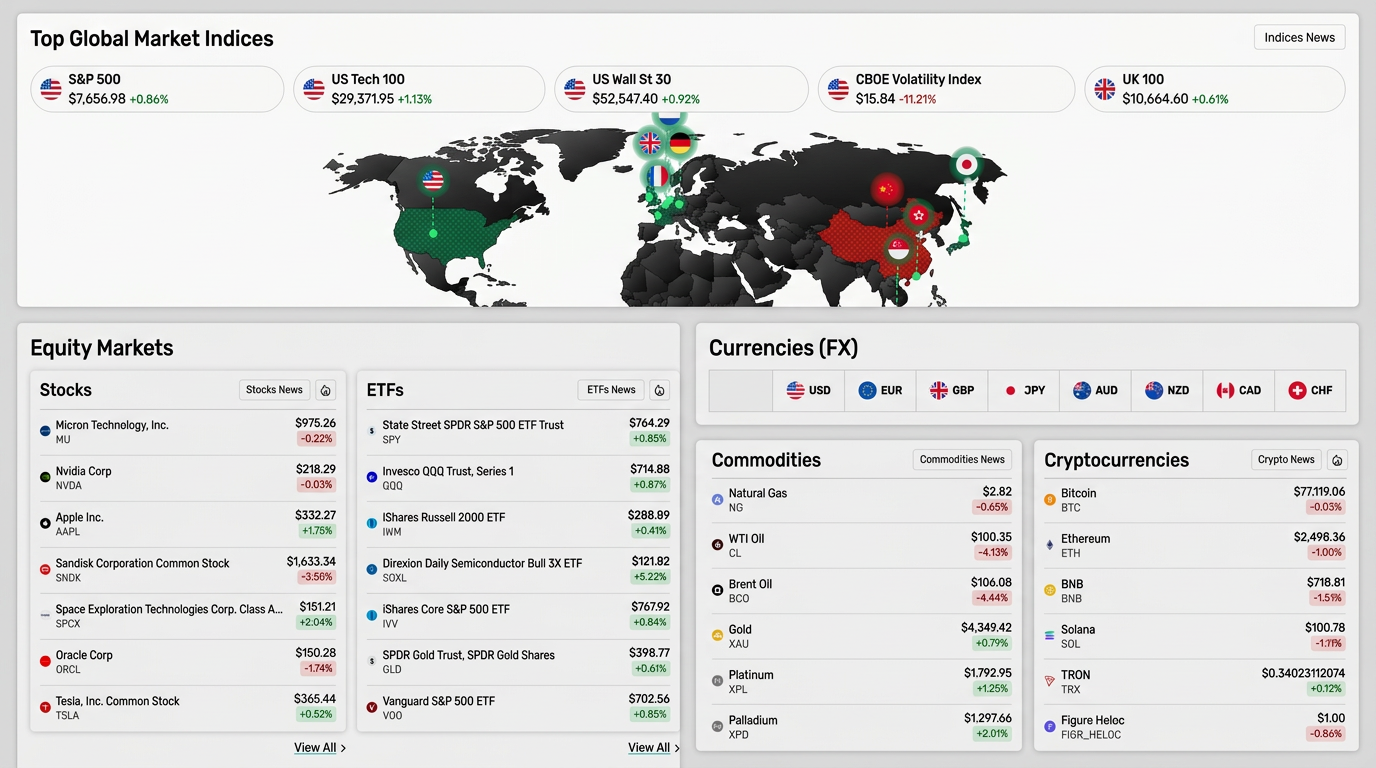Click the flame icon next to Stocks News

click(326, 390)
